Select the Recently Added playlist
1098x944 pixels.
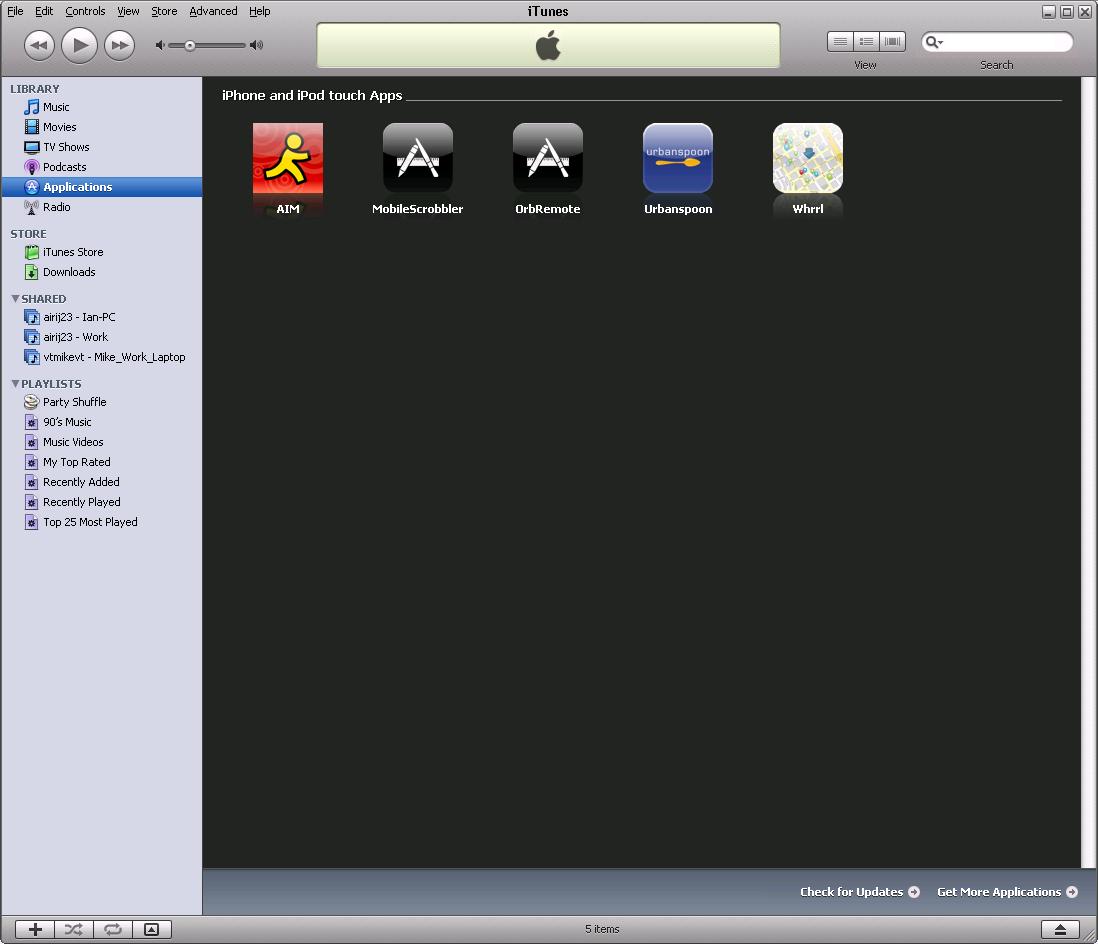(102, 482)
